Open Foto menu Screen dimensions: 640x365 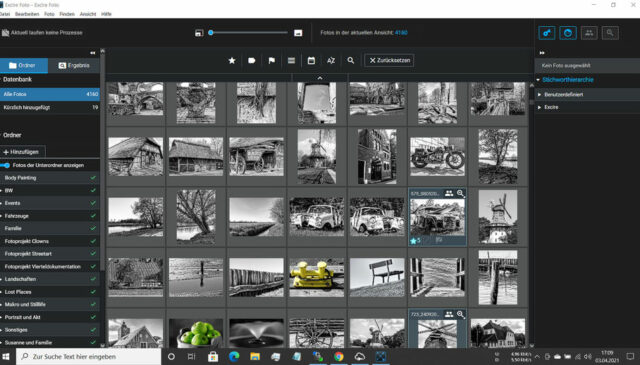(49, 14)
